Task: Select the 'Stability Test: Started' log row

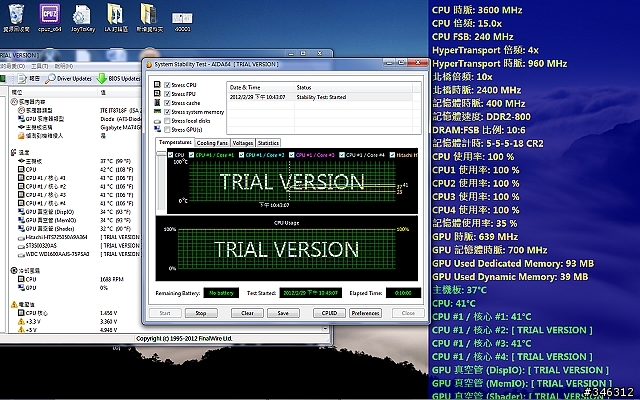Action: (x=320, y=97)
